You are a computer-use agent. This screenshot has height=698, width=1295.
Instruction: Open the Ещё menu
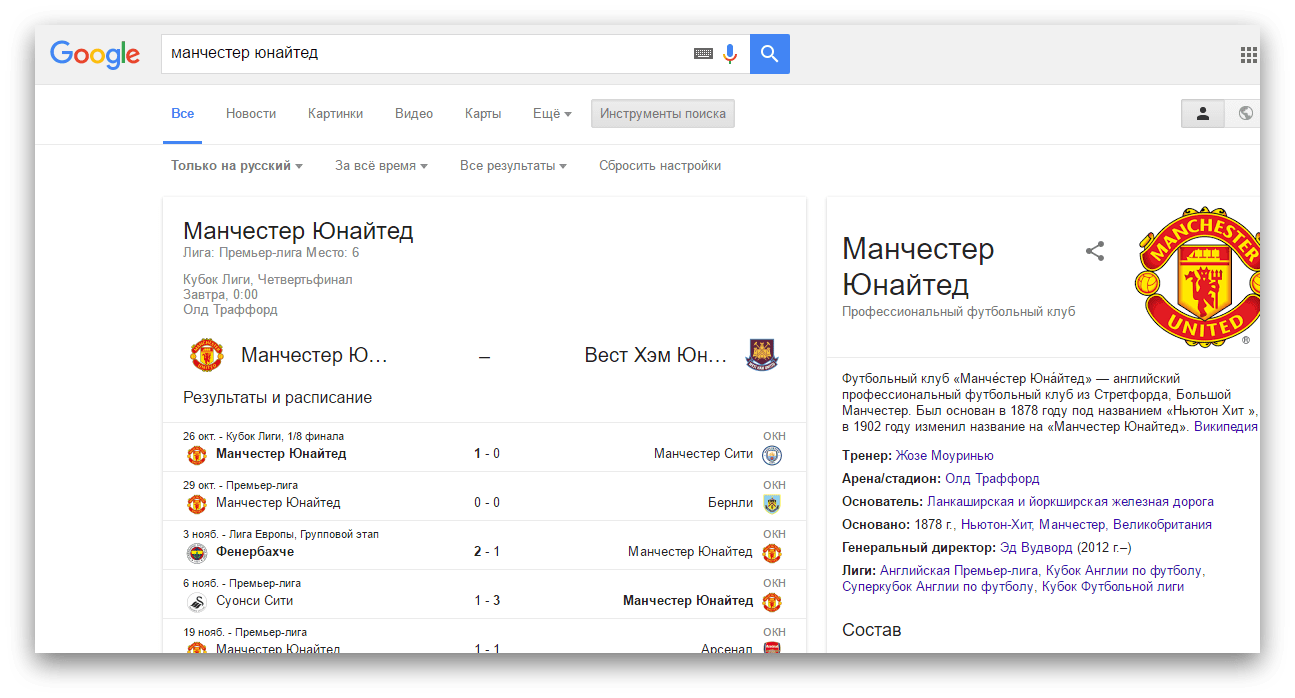pyautogui.click(x=552, y=114)
